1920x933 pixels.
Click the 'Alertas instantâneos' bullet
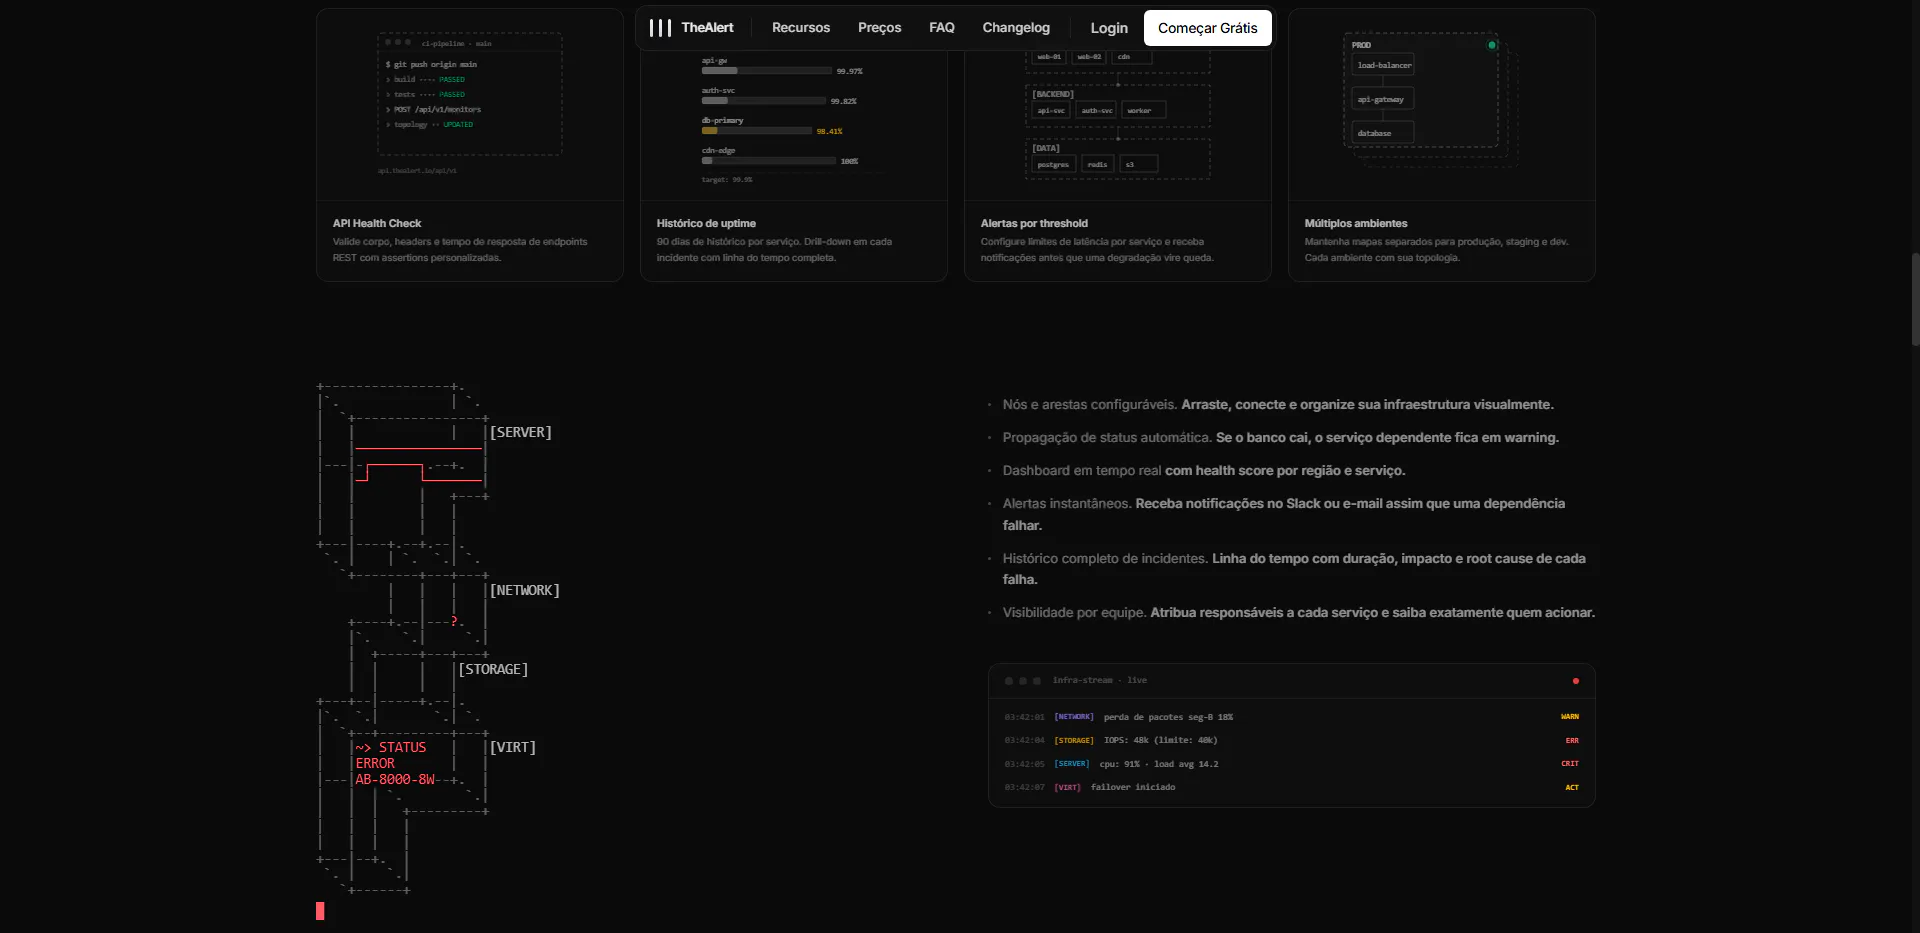pos(1284,514)
